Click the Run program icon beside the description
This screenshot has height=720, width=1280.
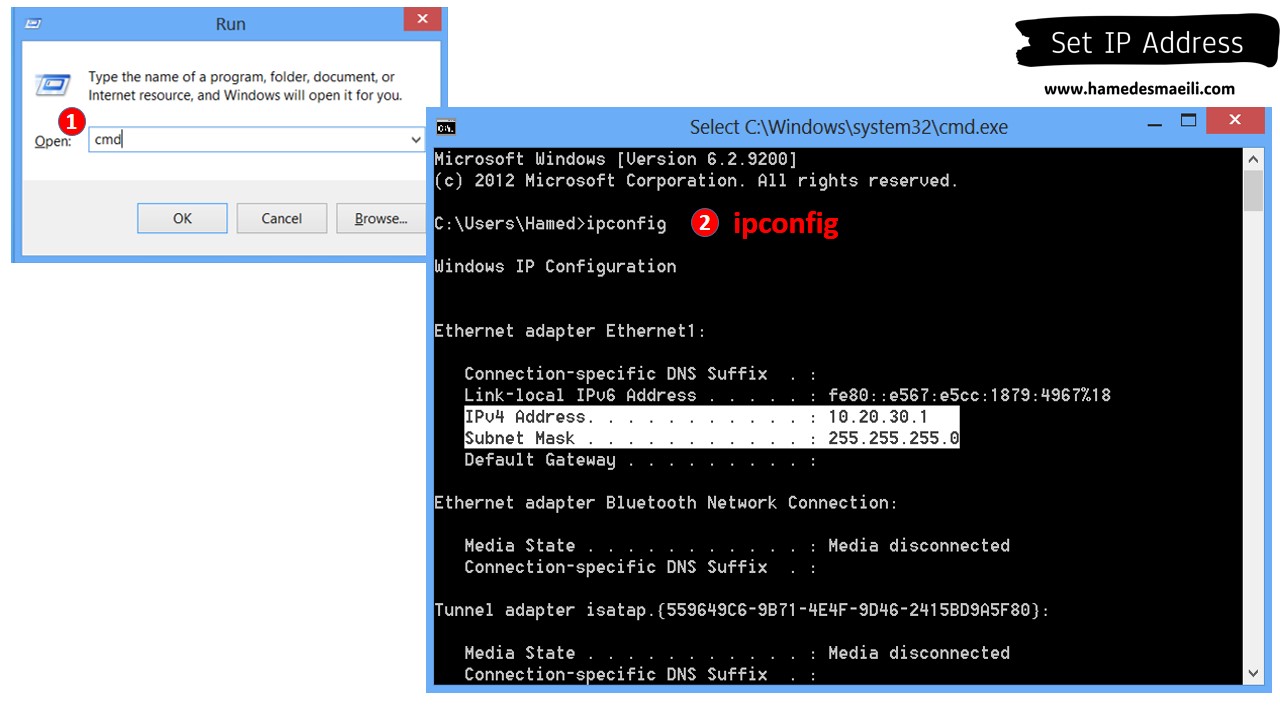[52, 84]
